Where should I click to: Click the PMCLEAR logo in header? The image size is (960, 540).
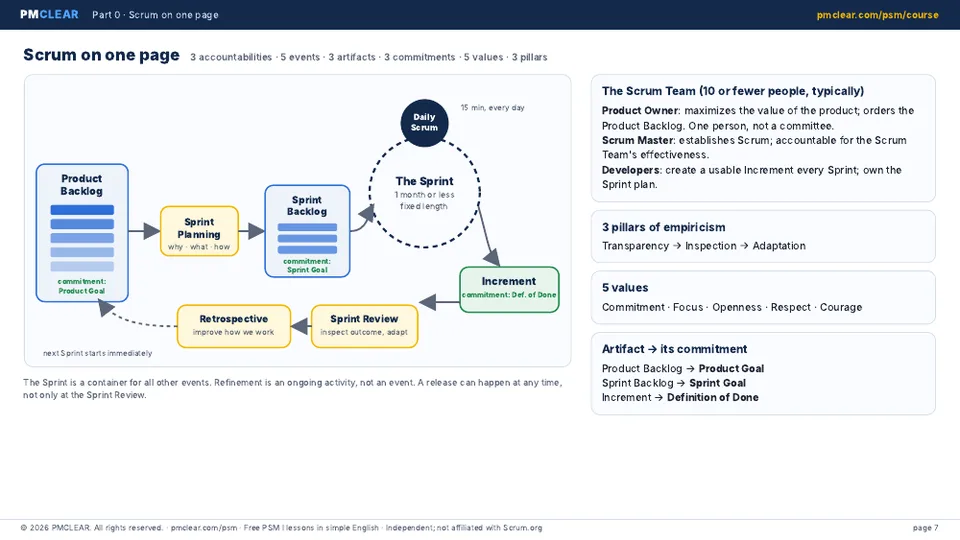49,14
